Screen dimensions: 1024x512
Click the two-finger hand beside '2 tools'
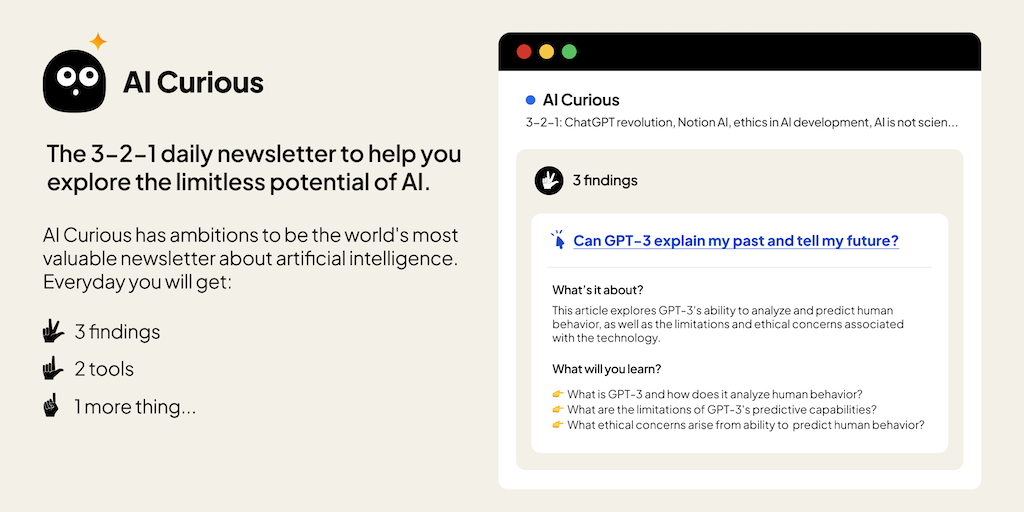[x=53, y=369]
